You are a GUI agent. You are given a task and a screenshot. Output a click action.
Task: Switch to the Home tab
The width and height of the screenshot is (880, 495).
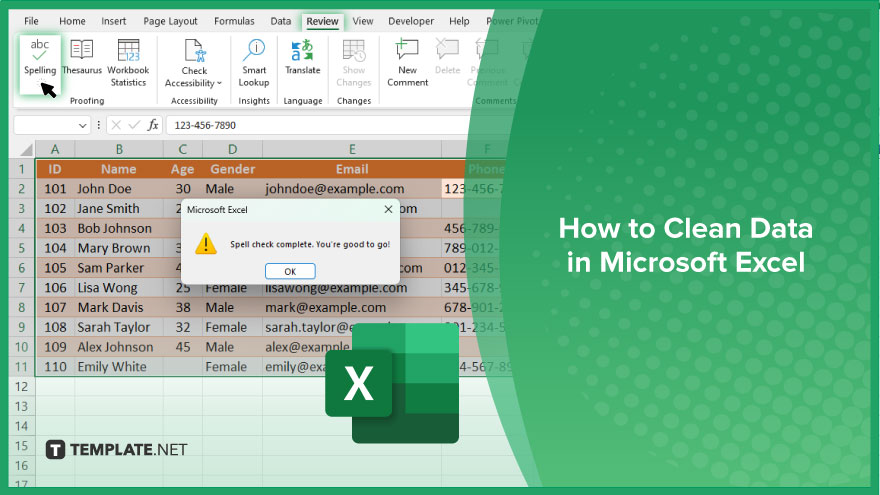72,21
